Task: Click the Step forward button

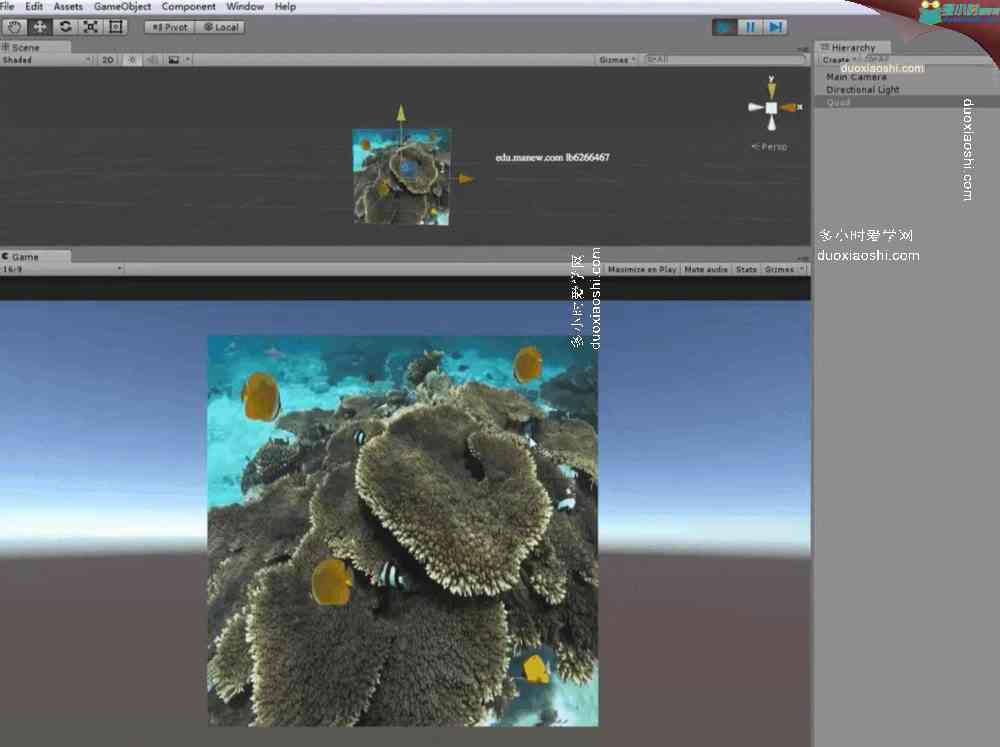Action: pos(775,27)
